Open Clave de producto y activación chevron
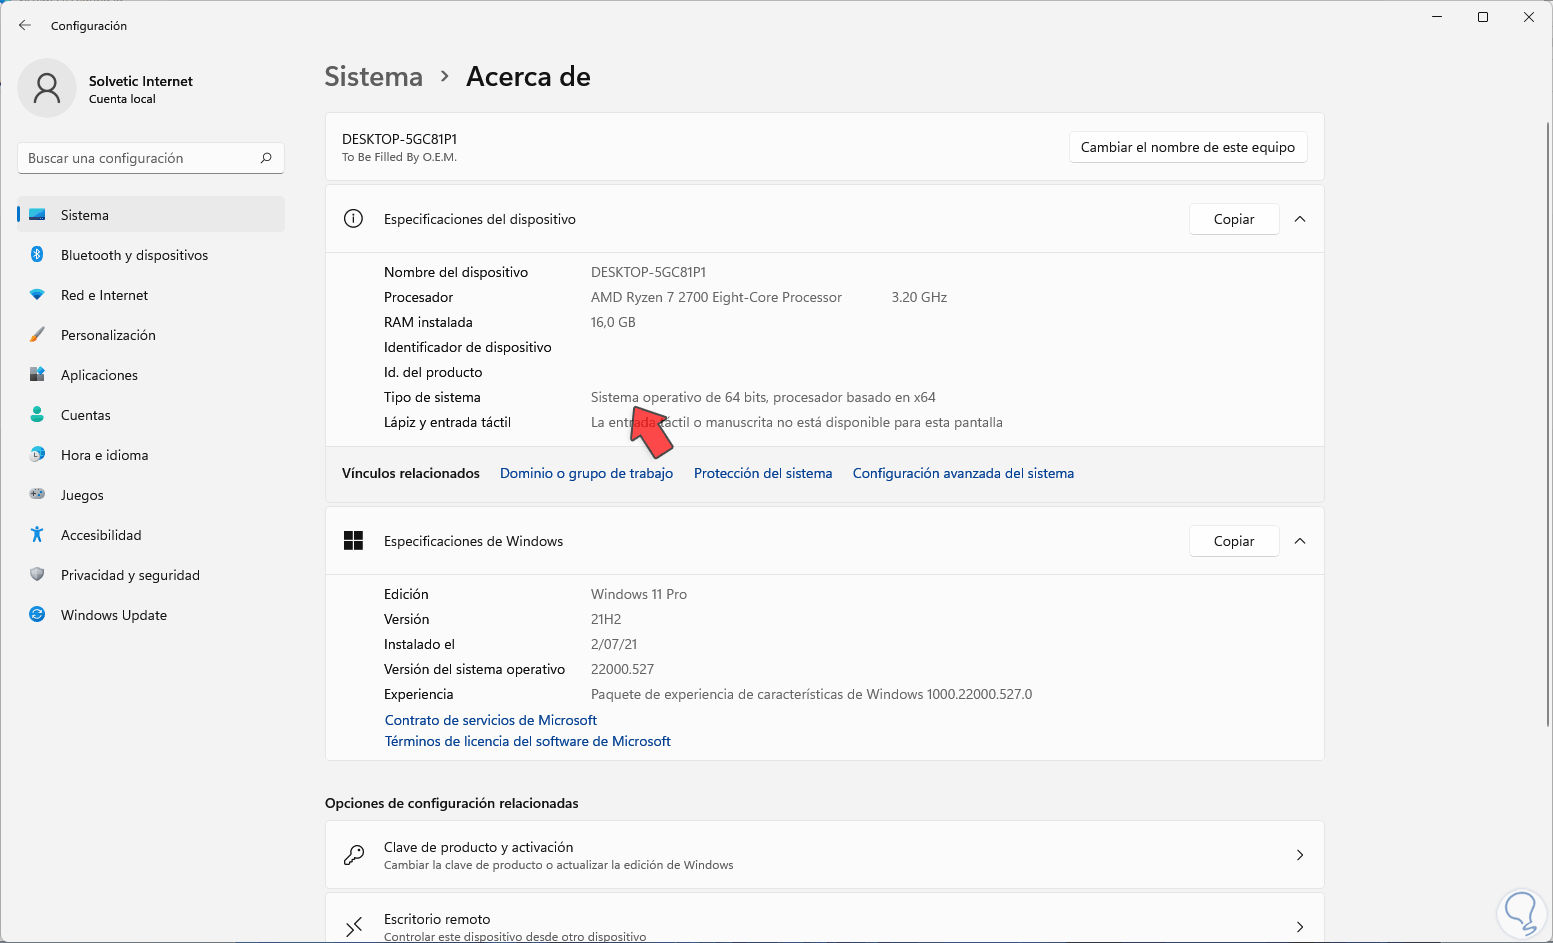1553x943 pixels. 1300,855
